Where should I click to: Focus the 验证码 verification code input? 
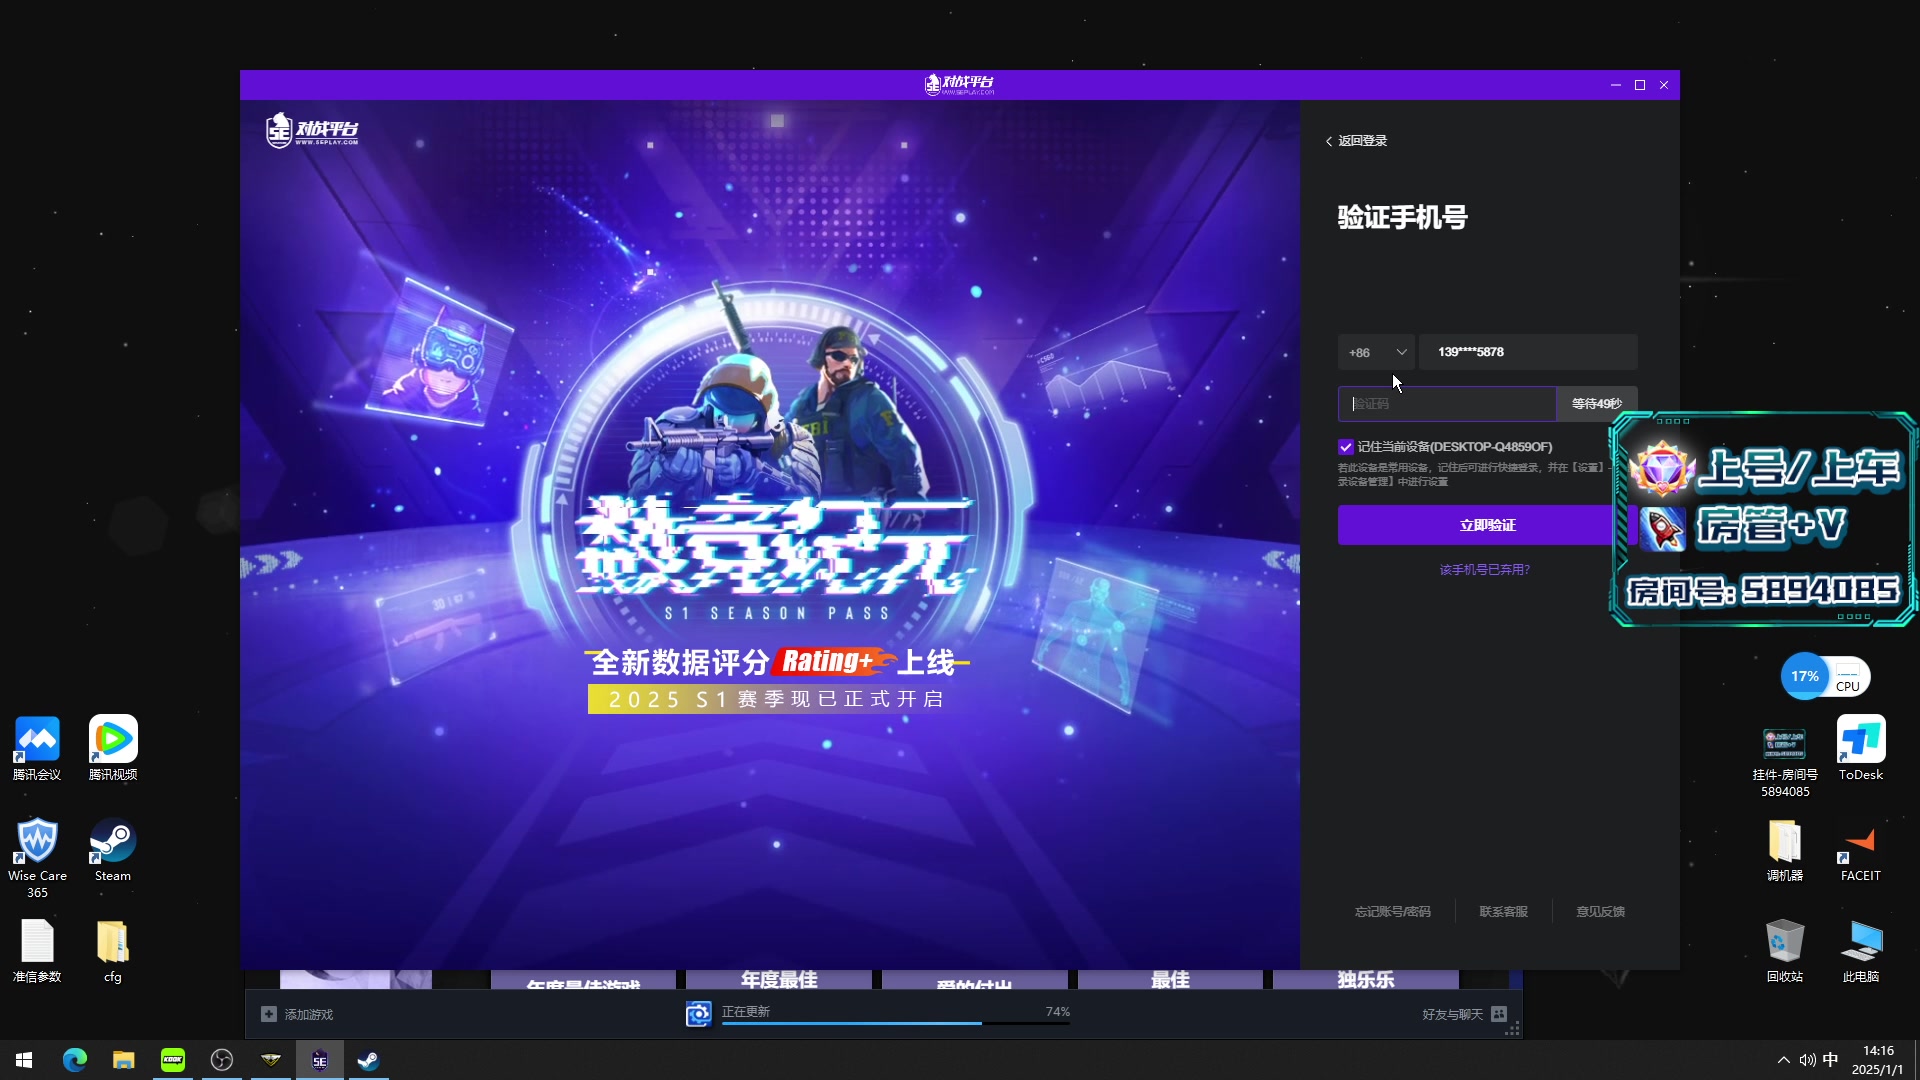(1447, 404)
